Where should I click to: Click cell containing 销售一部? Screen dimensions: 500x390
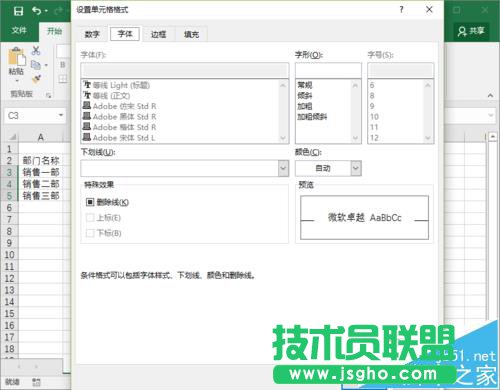pos(41,172)
